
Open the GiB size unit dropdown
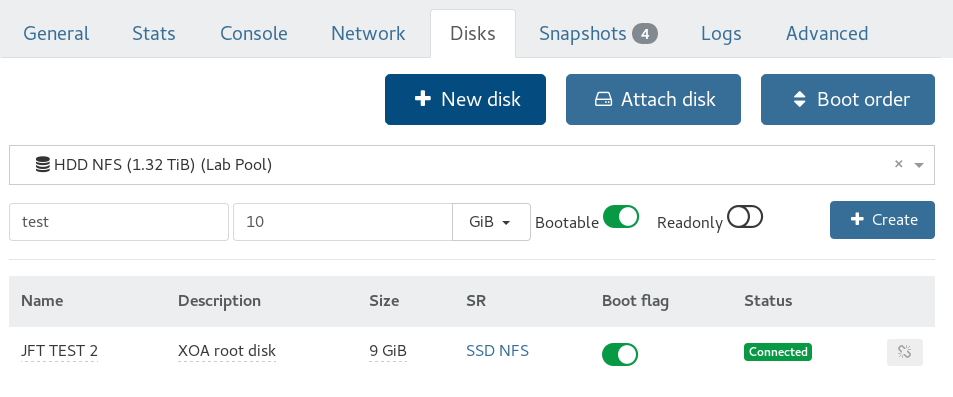point(491,222)
